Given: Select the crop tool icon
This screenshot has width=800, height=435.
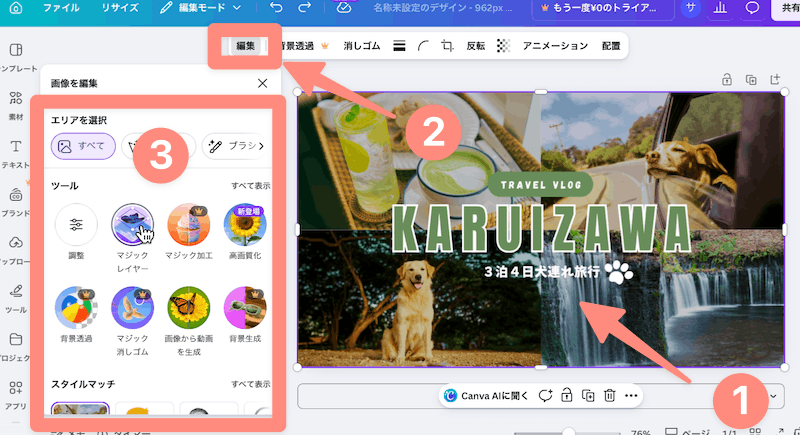Looking at the screenshot, I should pyautogui.click(x=447, y=46).
